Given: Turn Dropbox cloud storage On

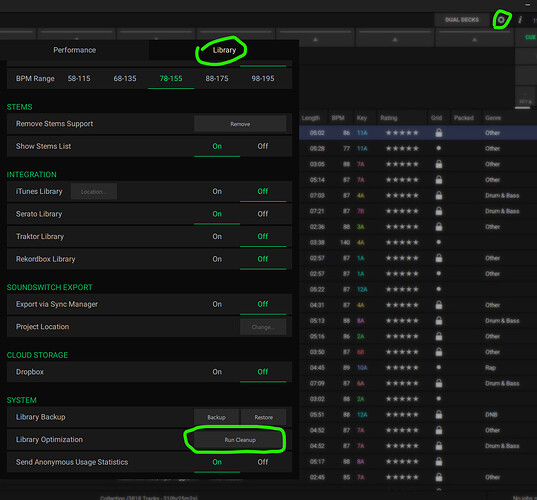Looking at the screenshot, I should pyautogui.click(x=217, y=372).
